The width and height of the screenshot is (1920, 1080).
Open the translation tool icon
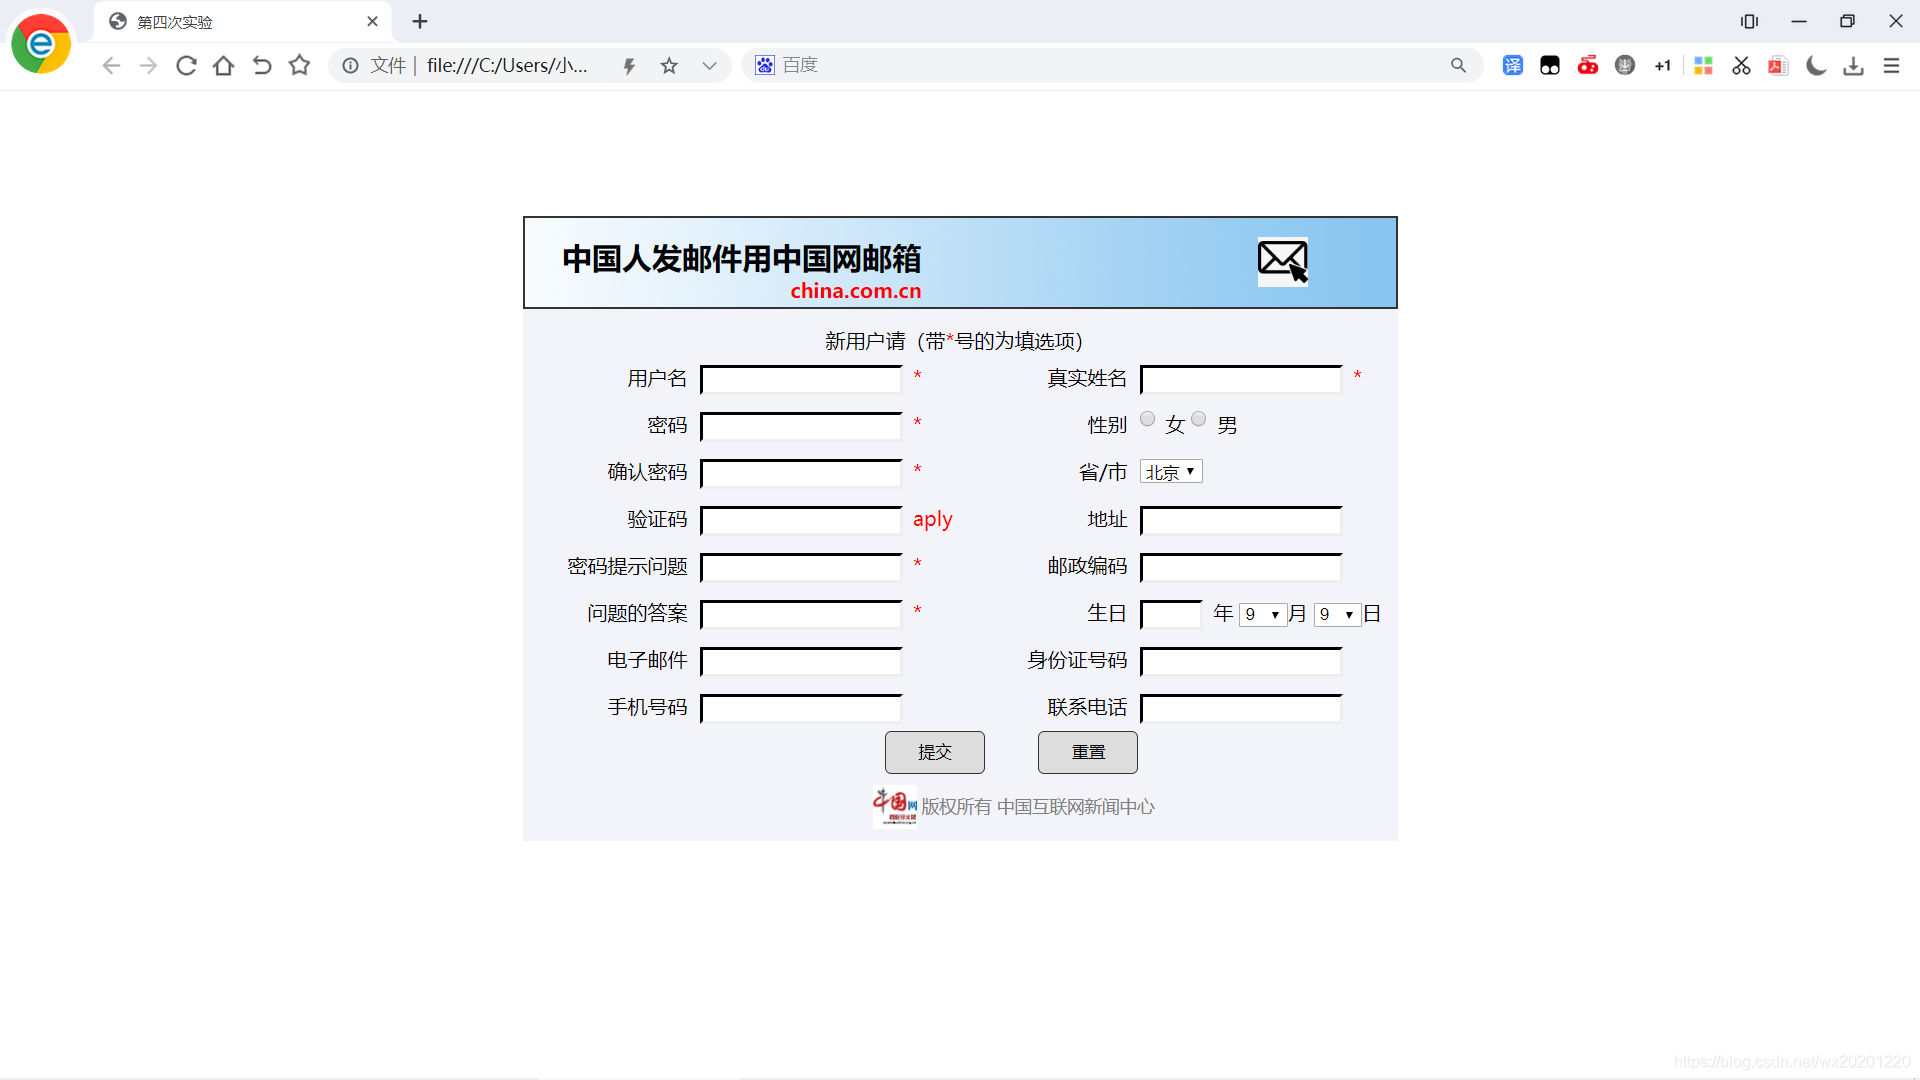click(x=1513, y=65)
